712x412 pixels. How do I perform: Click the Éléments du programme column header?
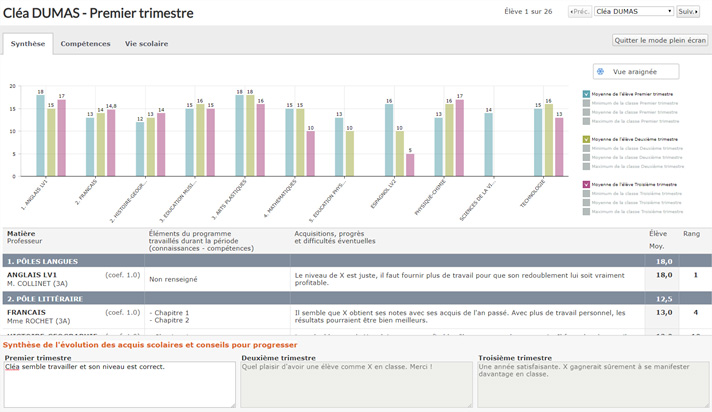pyautogui.click(x=201, y=241)
